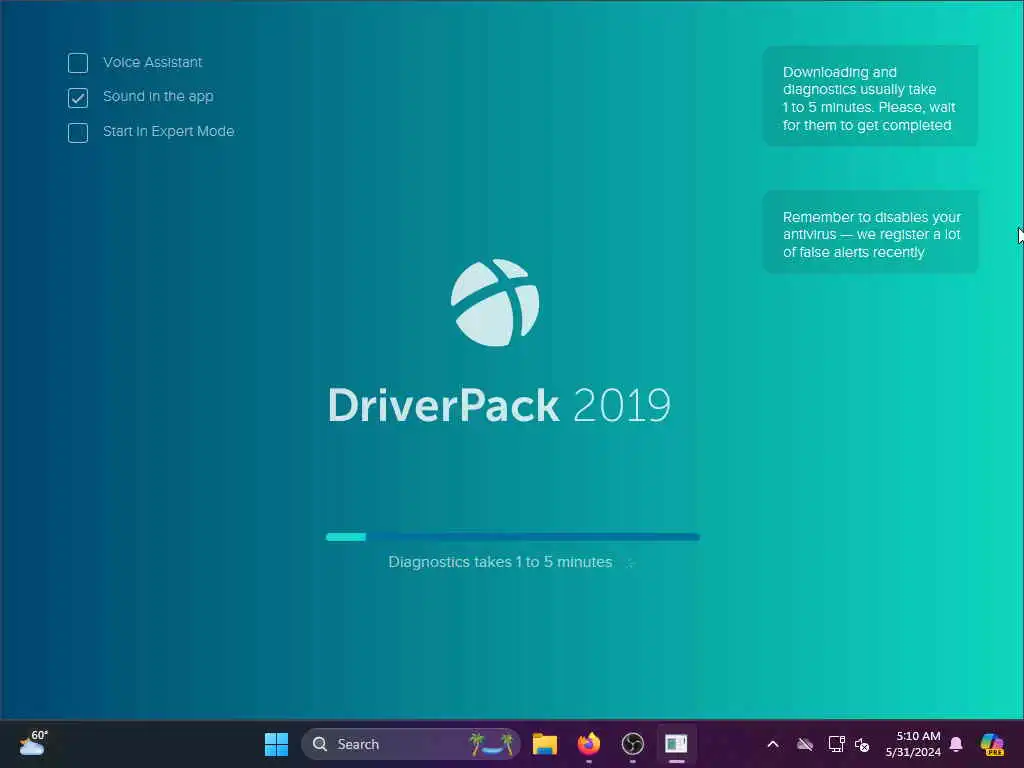Screen dimensions: 1024x768
Task: Click the diagnostics progress bar
Action: point(513,537)
